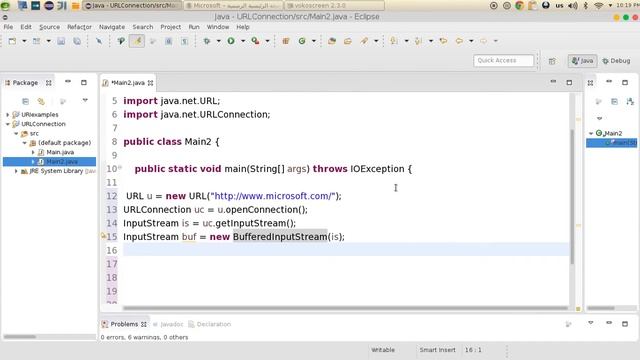The height and width of the screenshot is (360, 640).
Task: Click the Search pencil toolbar icon
Action: point(364,41)
